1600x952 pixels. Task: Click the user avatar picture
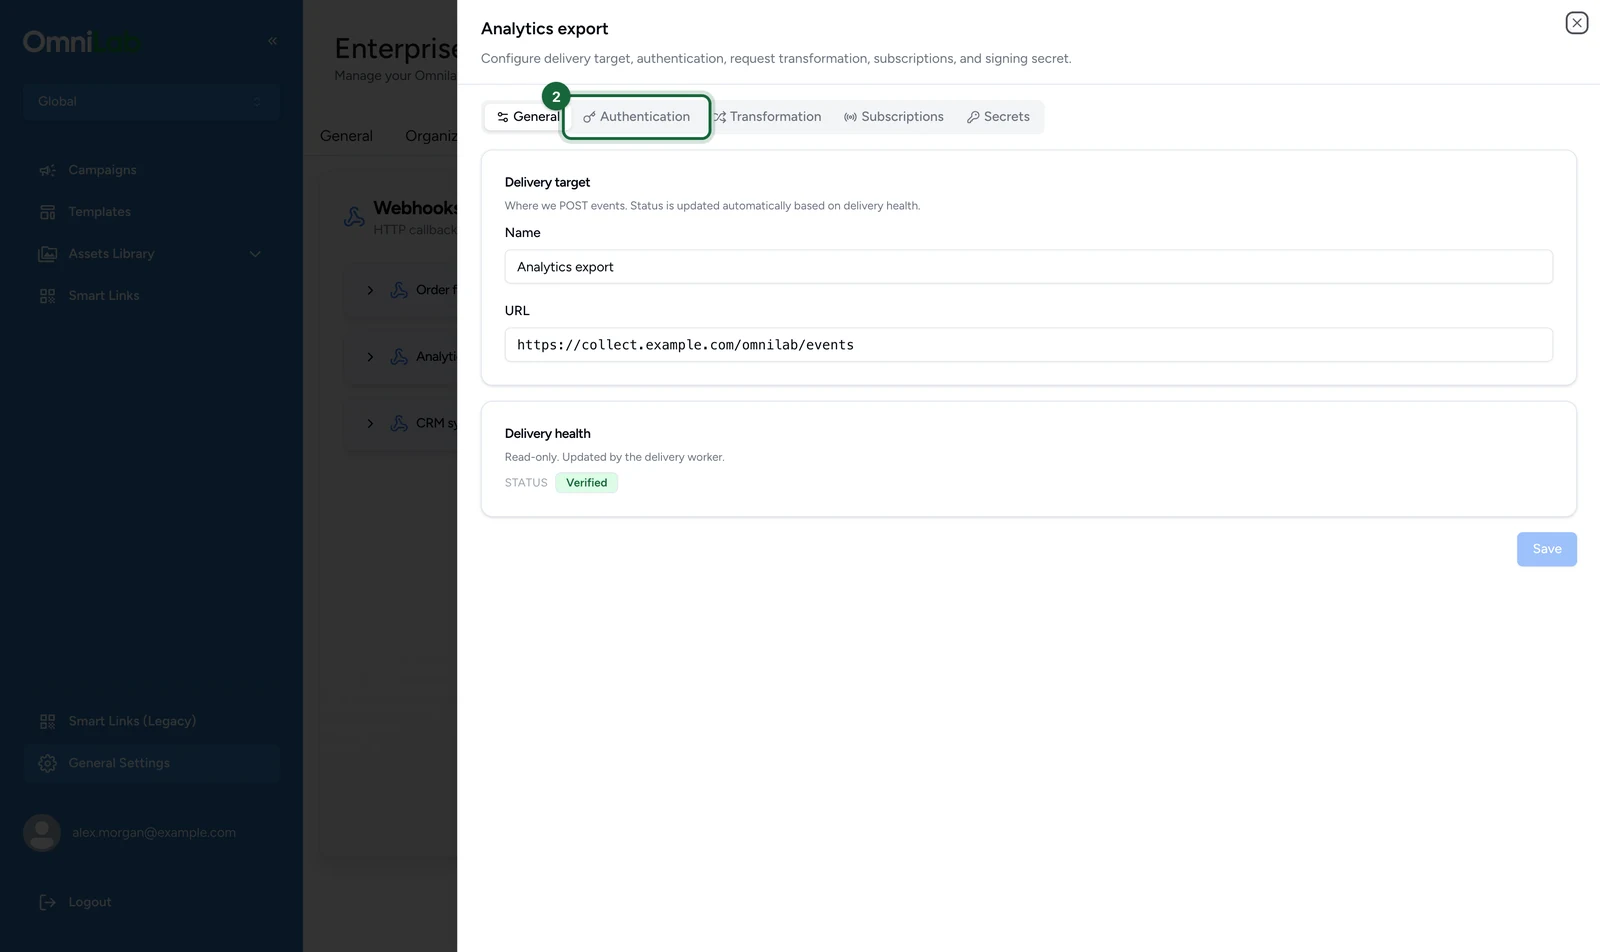click(x=42, y=833)
